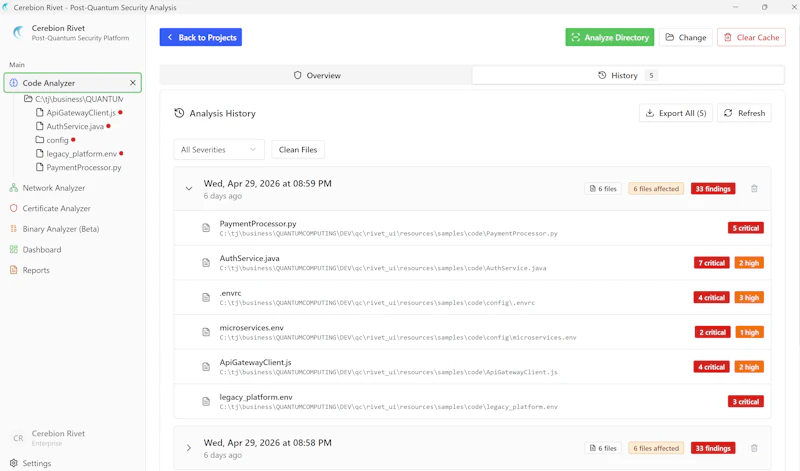The height and width of the screenshot is (471, 800).
Task: Close the Code Analyzer item with the X
Action: click(133, 83)
